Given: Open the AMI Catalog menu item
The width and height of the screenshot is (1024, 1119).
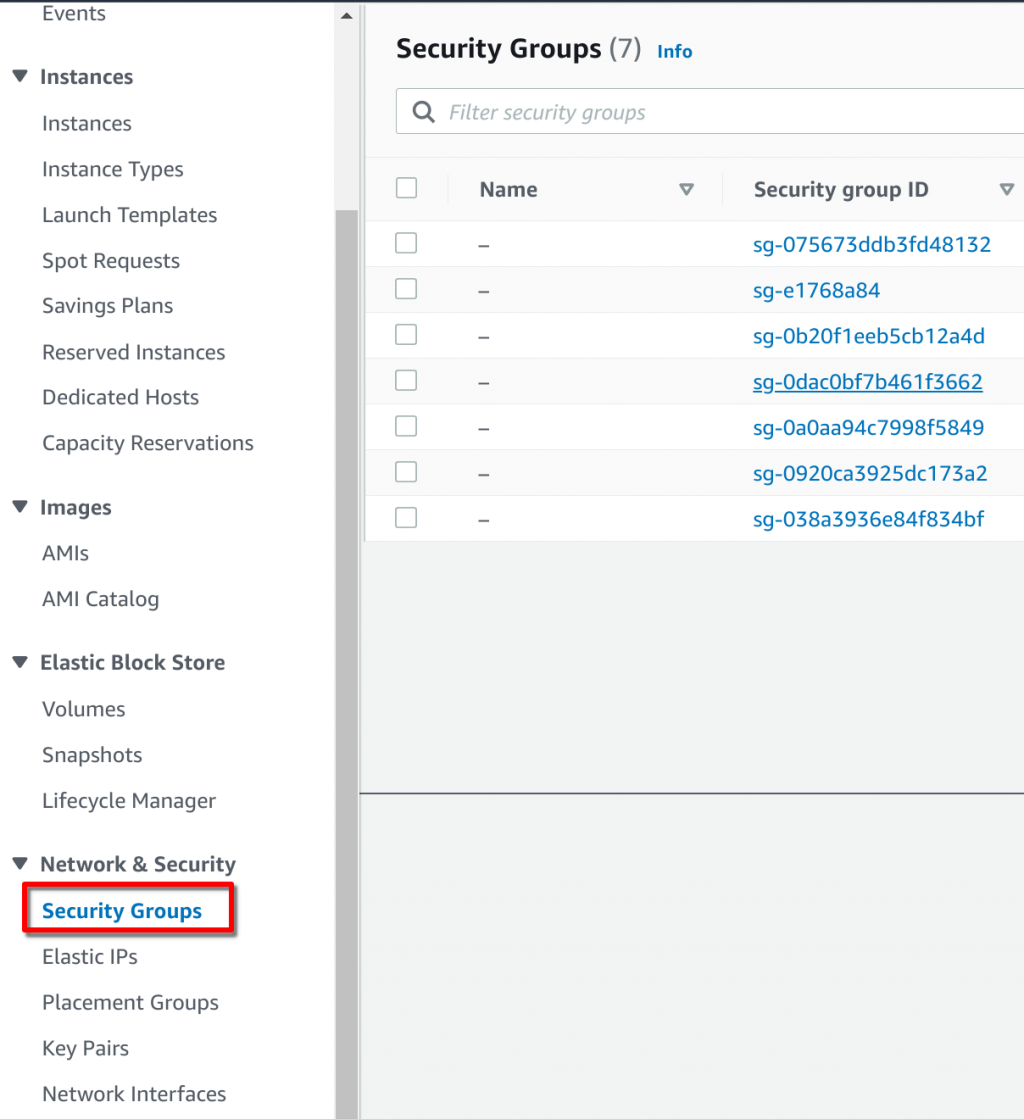Looking at the screenshot, I should pos(101,599).
